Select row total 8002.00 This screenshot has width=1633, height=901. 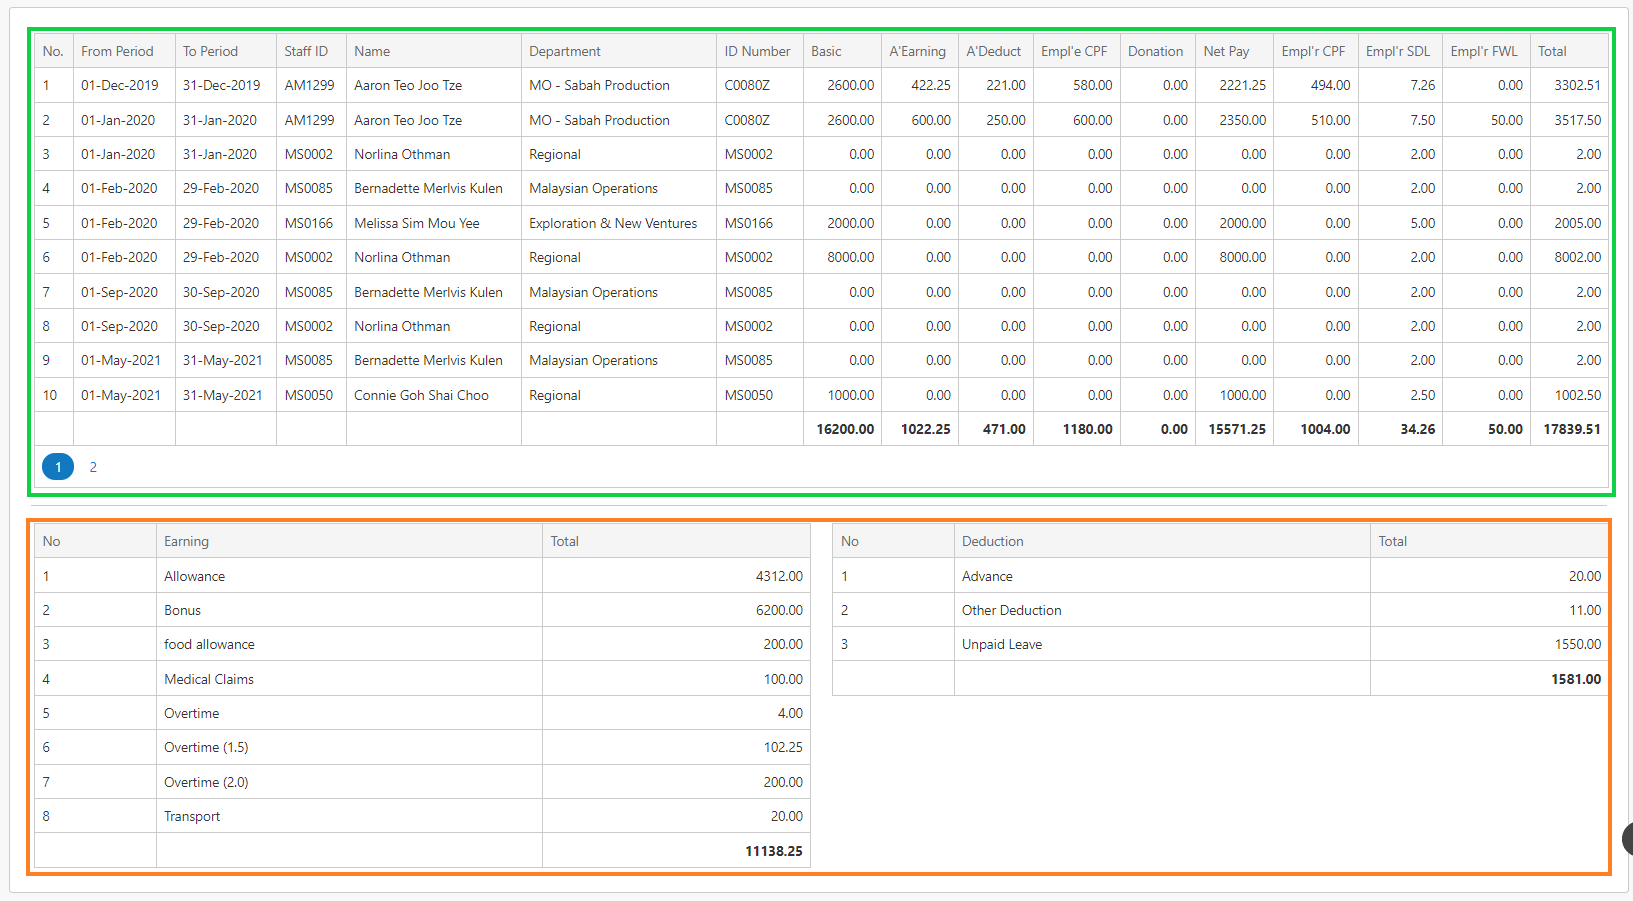click(1578, 257)
